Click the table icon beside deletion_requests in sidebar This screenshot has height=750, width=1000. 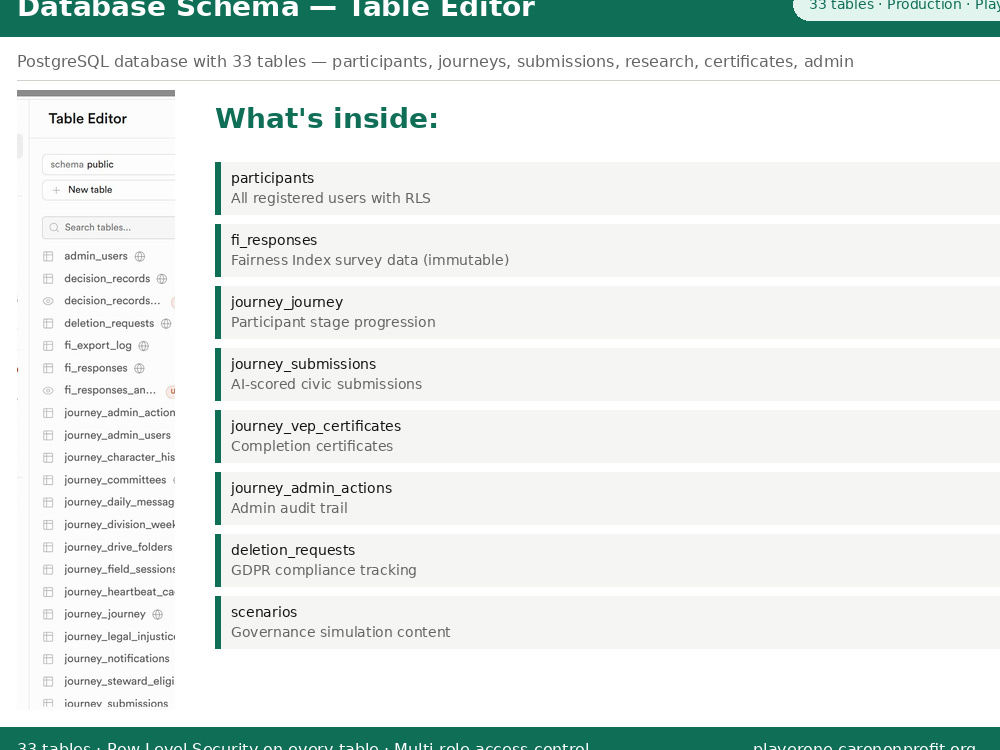click(x=48, y=323)
